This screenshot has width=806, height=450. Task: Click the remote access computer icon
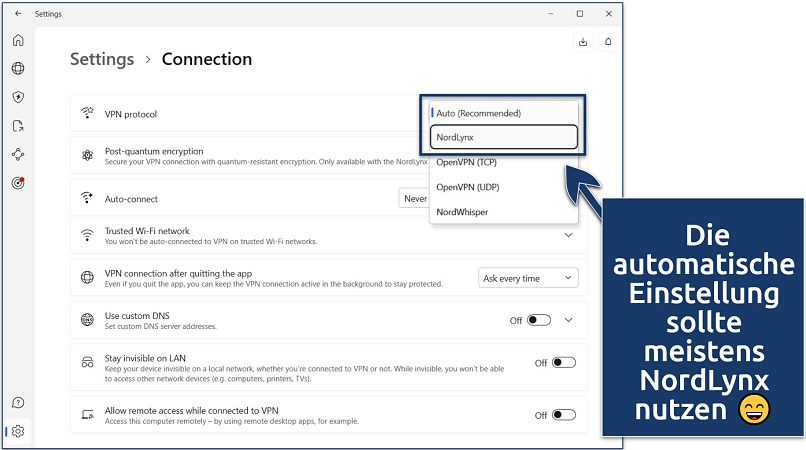[87, 415]
